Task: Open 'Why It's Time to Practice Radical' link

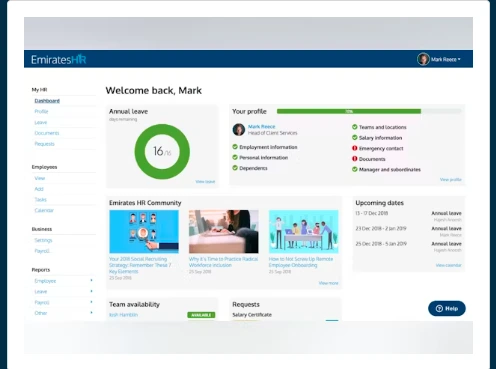Action: [x=223, y=262]
